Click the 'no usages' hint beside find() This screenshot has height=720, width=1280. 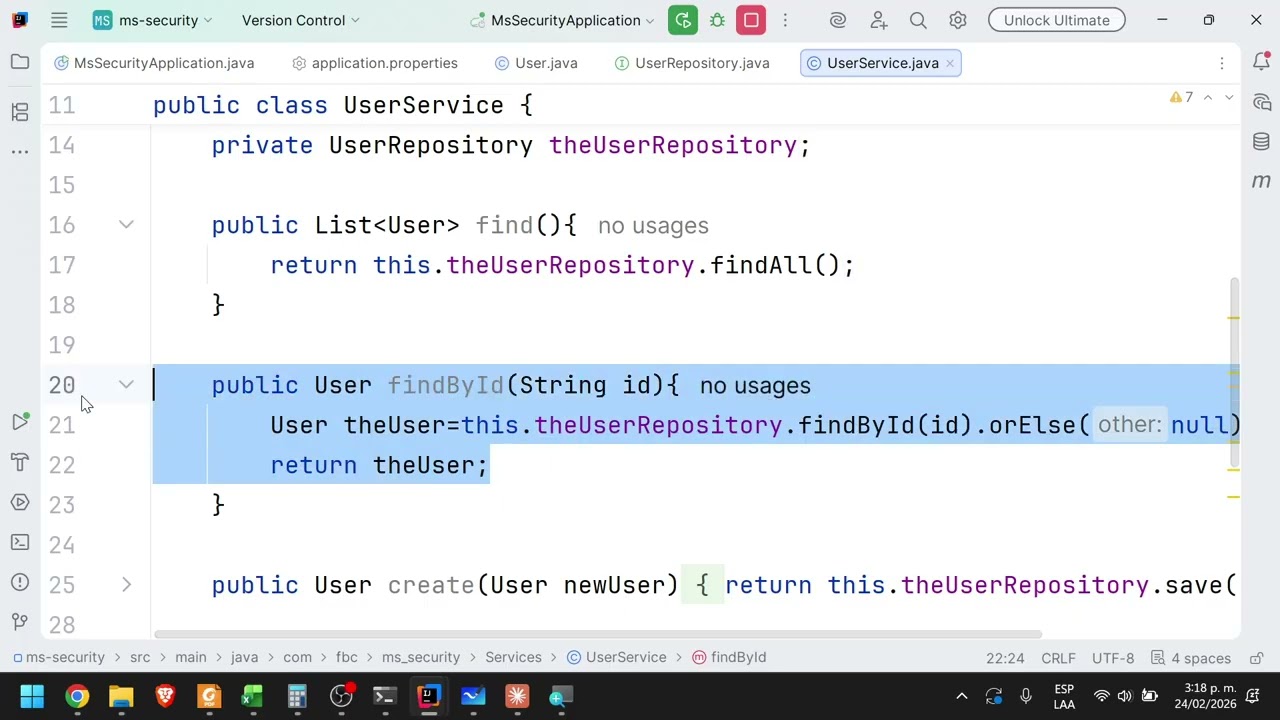click(653, 226)
